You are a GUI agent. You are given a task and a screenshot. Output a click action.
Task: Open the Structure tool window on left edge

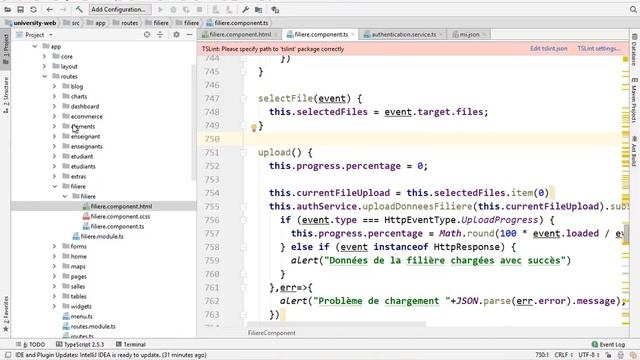pos(6,95)
